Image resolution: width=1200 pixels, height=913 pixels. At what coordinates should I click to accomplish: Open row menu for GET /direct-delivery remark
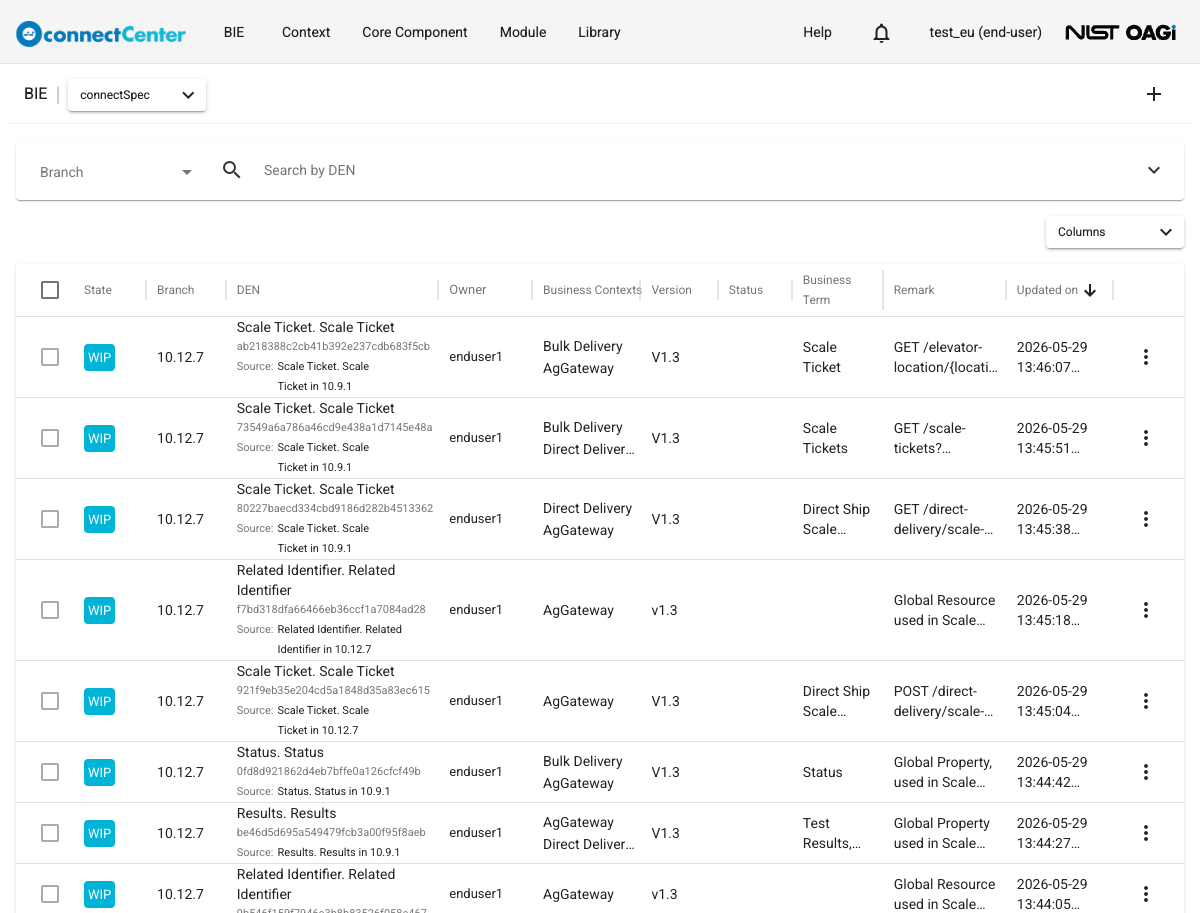pos(1146,519)
